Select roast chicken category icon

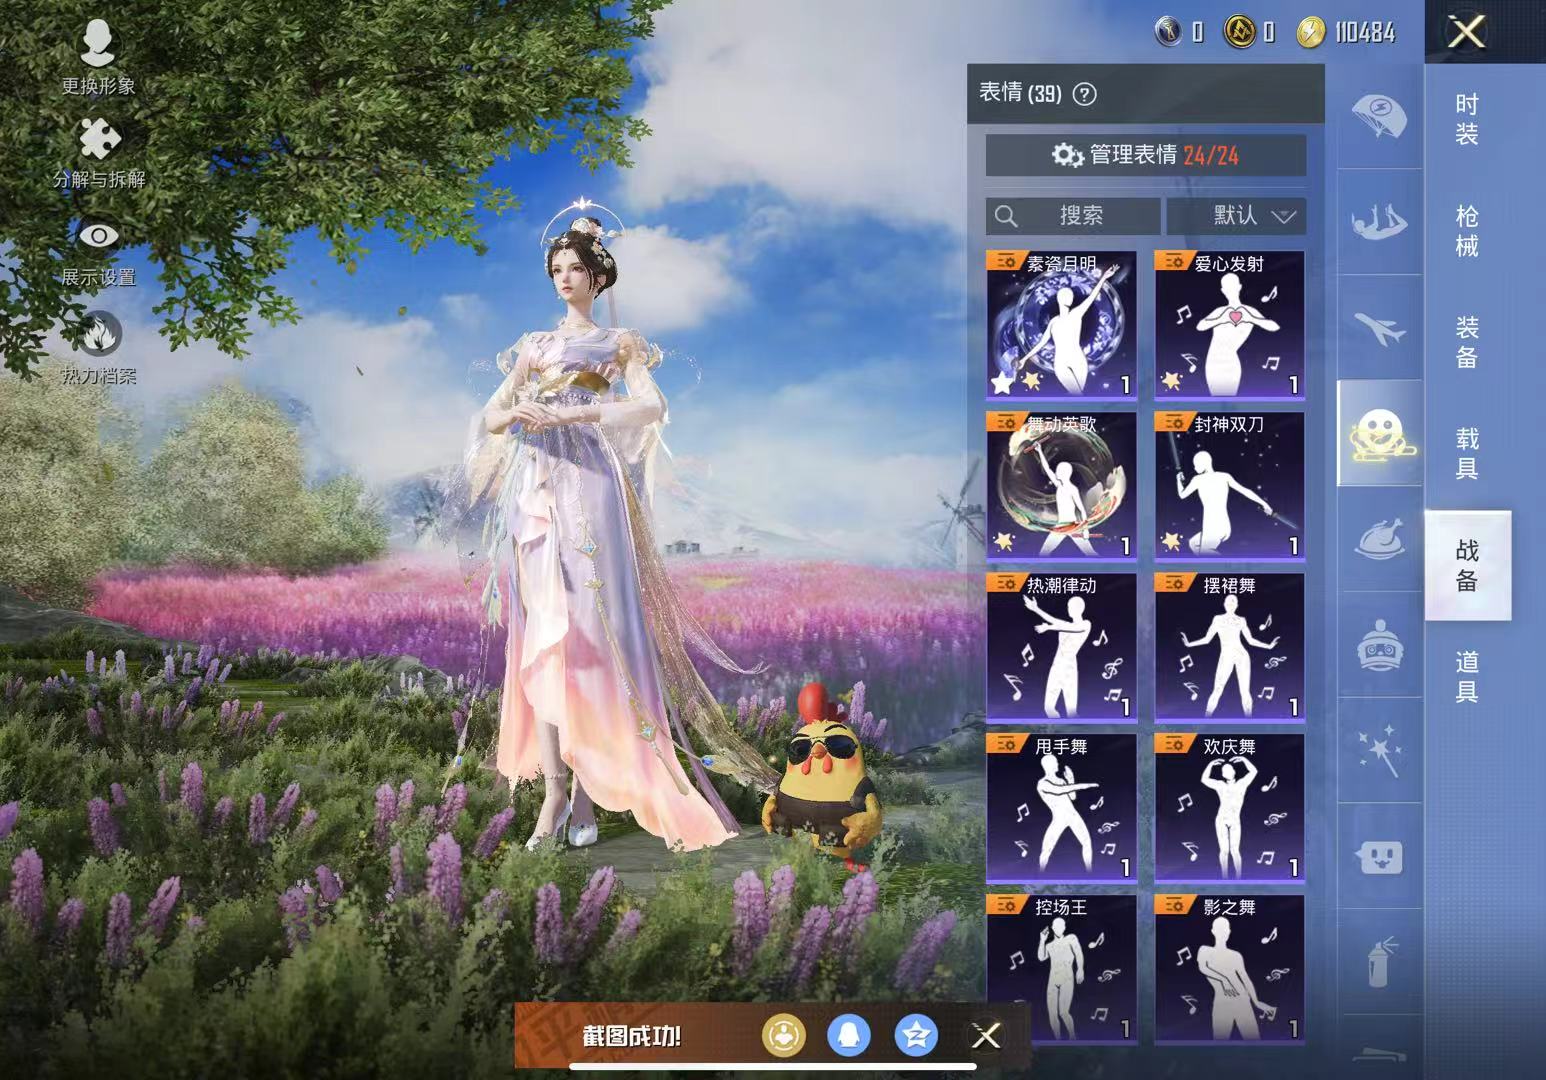click(x=1379, y=540)
